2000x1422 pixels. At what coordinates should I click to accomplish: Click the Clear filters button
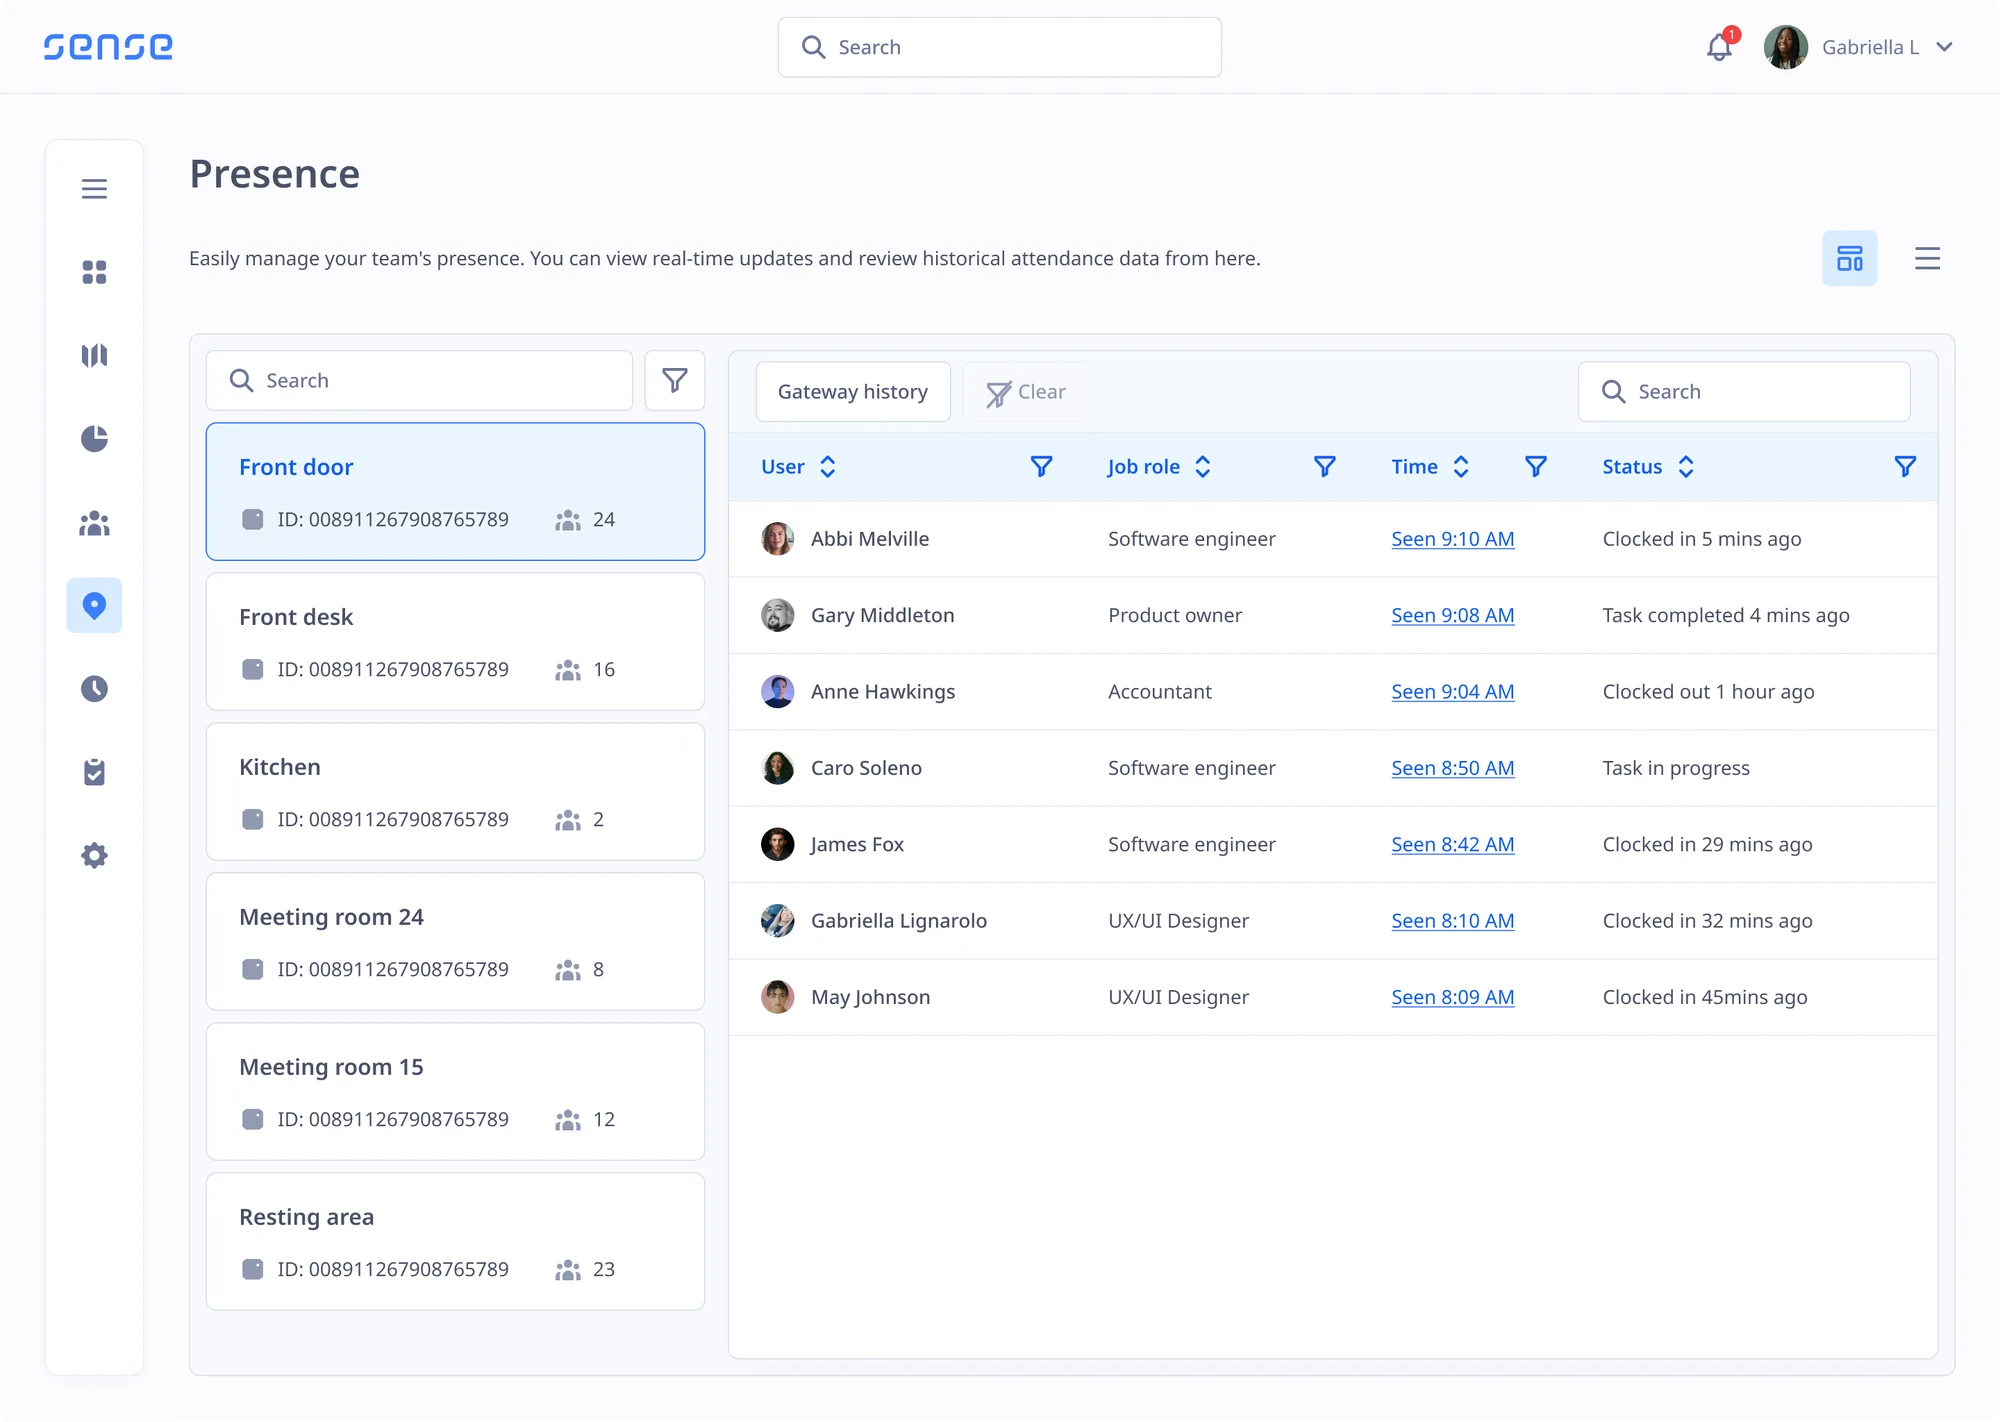tap(1026, 392)
